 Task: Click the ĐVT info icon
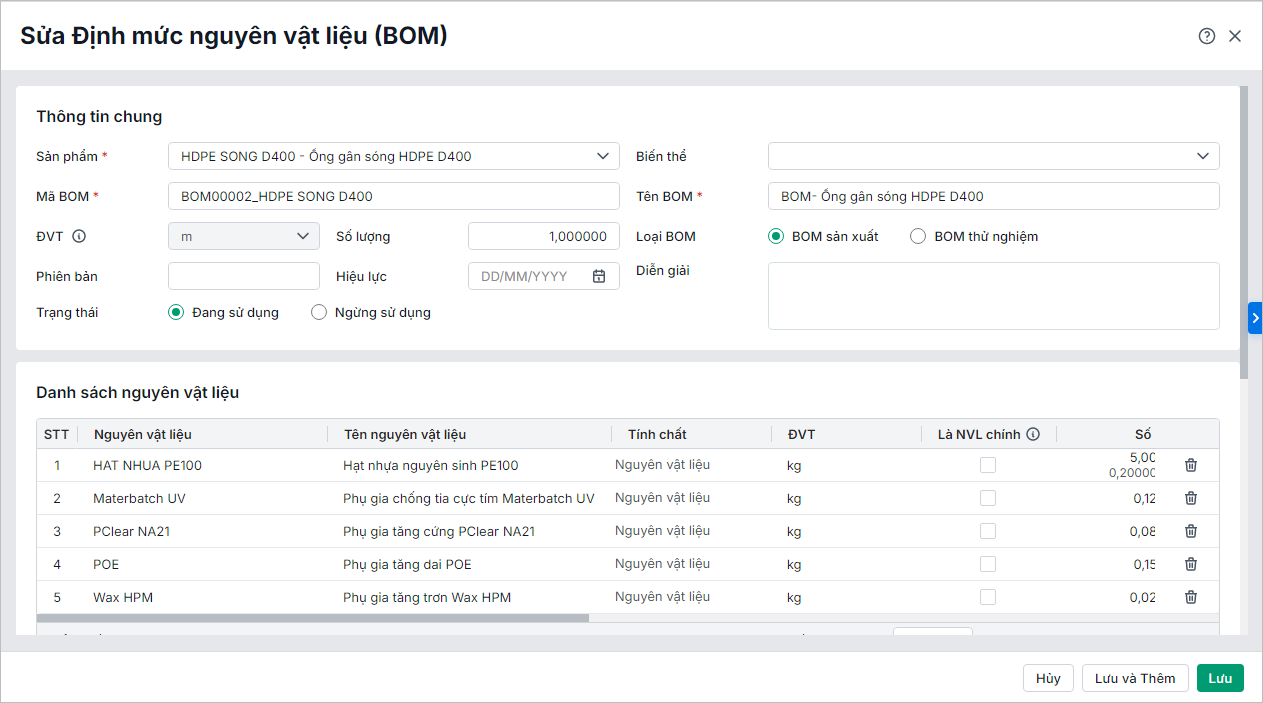pyautogui.click(x=79, y=237)
